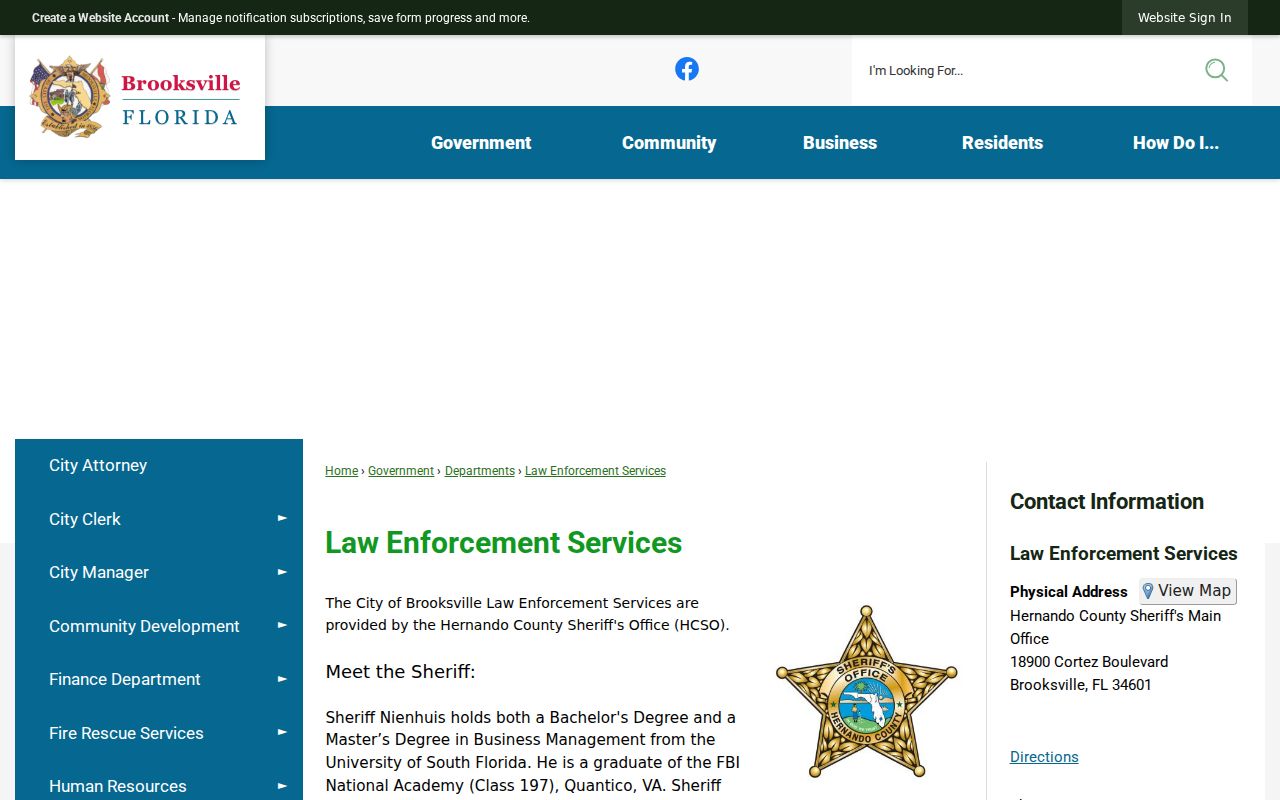Open the Government menu
Viewport: 1280px width, 800px height.
tap(481, 143)
